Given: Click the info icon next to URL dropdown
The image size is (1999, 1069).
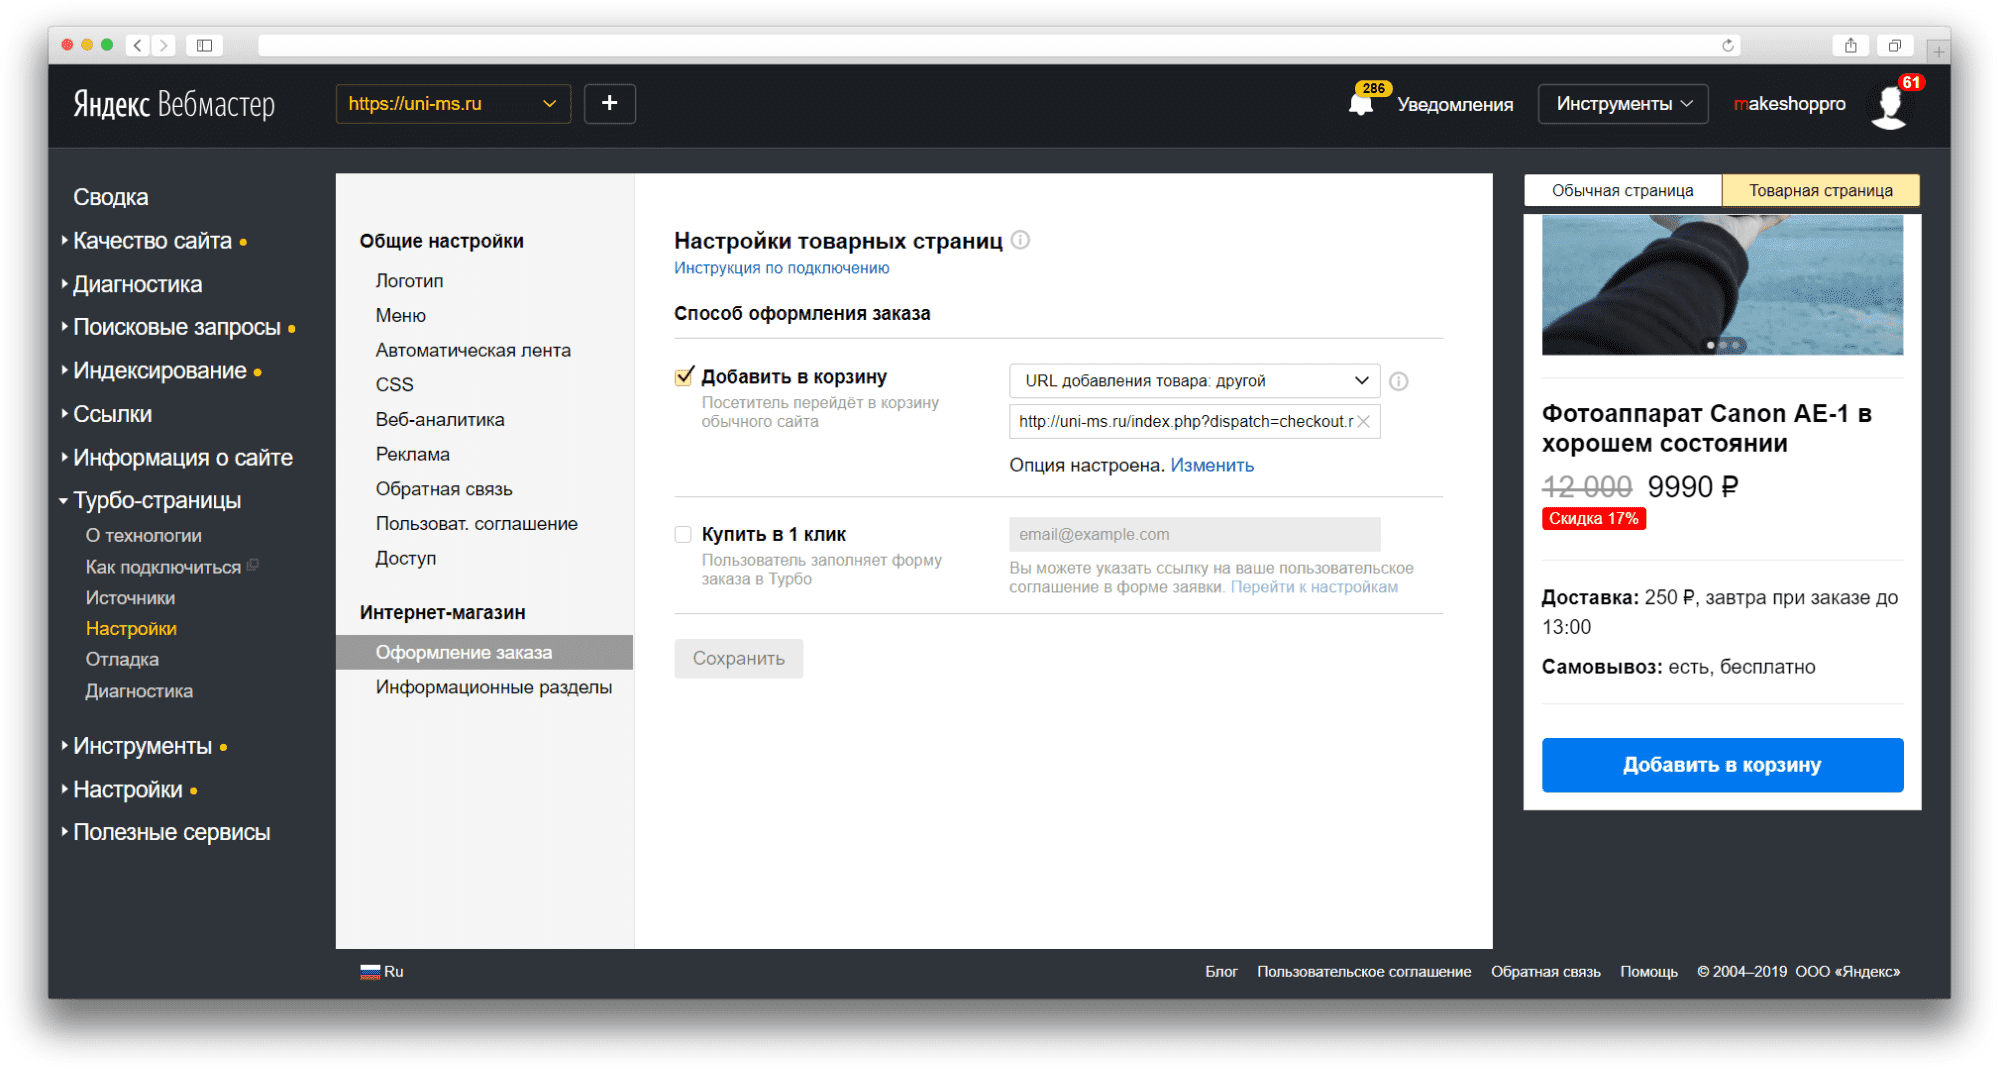Looking at the screenshot, I should pyautogui.click(x=1399, y=381).
